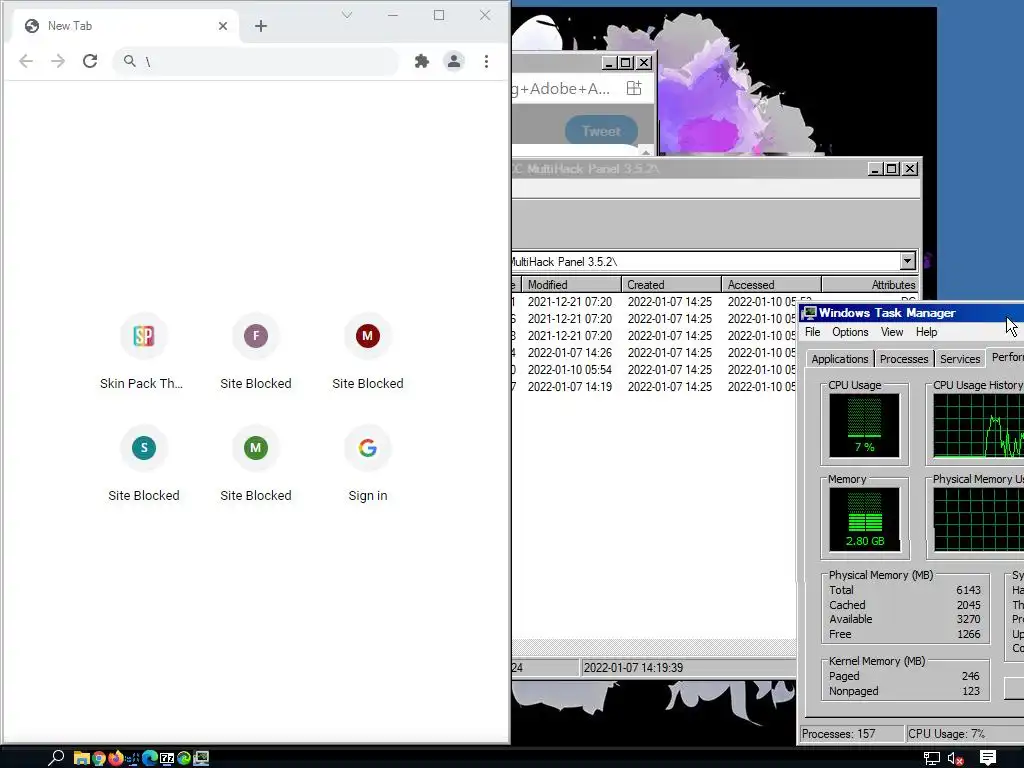Open a new Chrome tab
Viewport: 1024px width, 768px height.
coord(261,26)
